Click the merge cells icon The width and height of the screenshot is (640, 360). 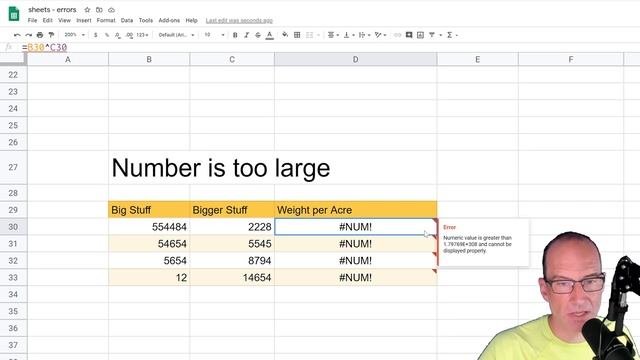(x=309, y=35)
